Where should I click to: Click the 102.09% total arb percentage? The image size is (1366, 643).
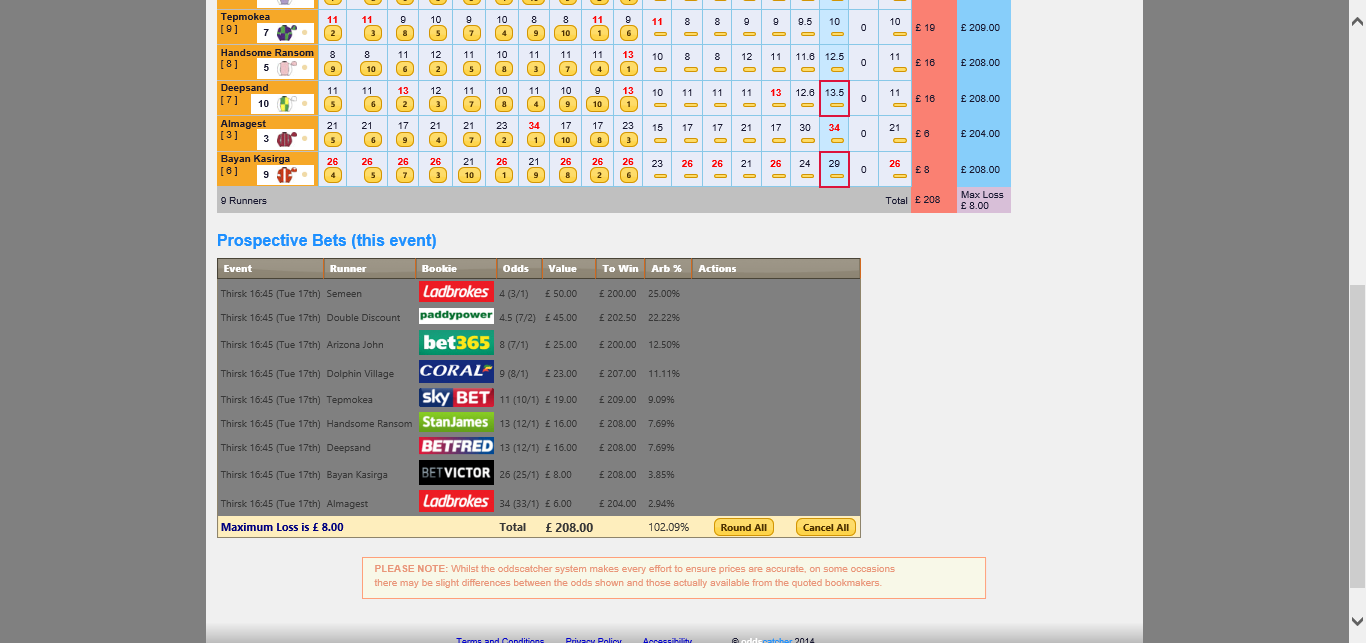668,527
